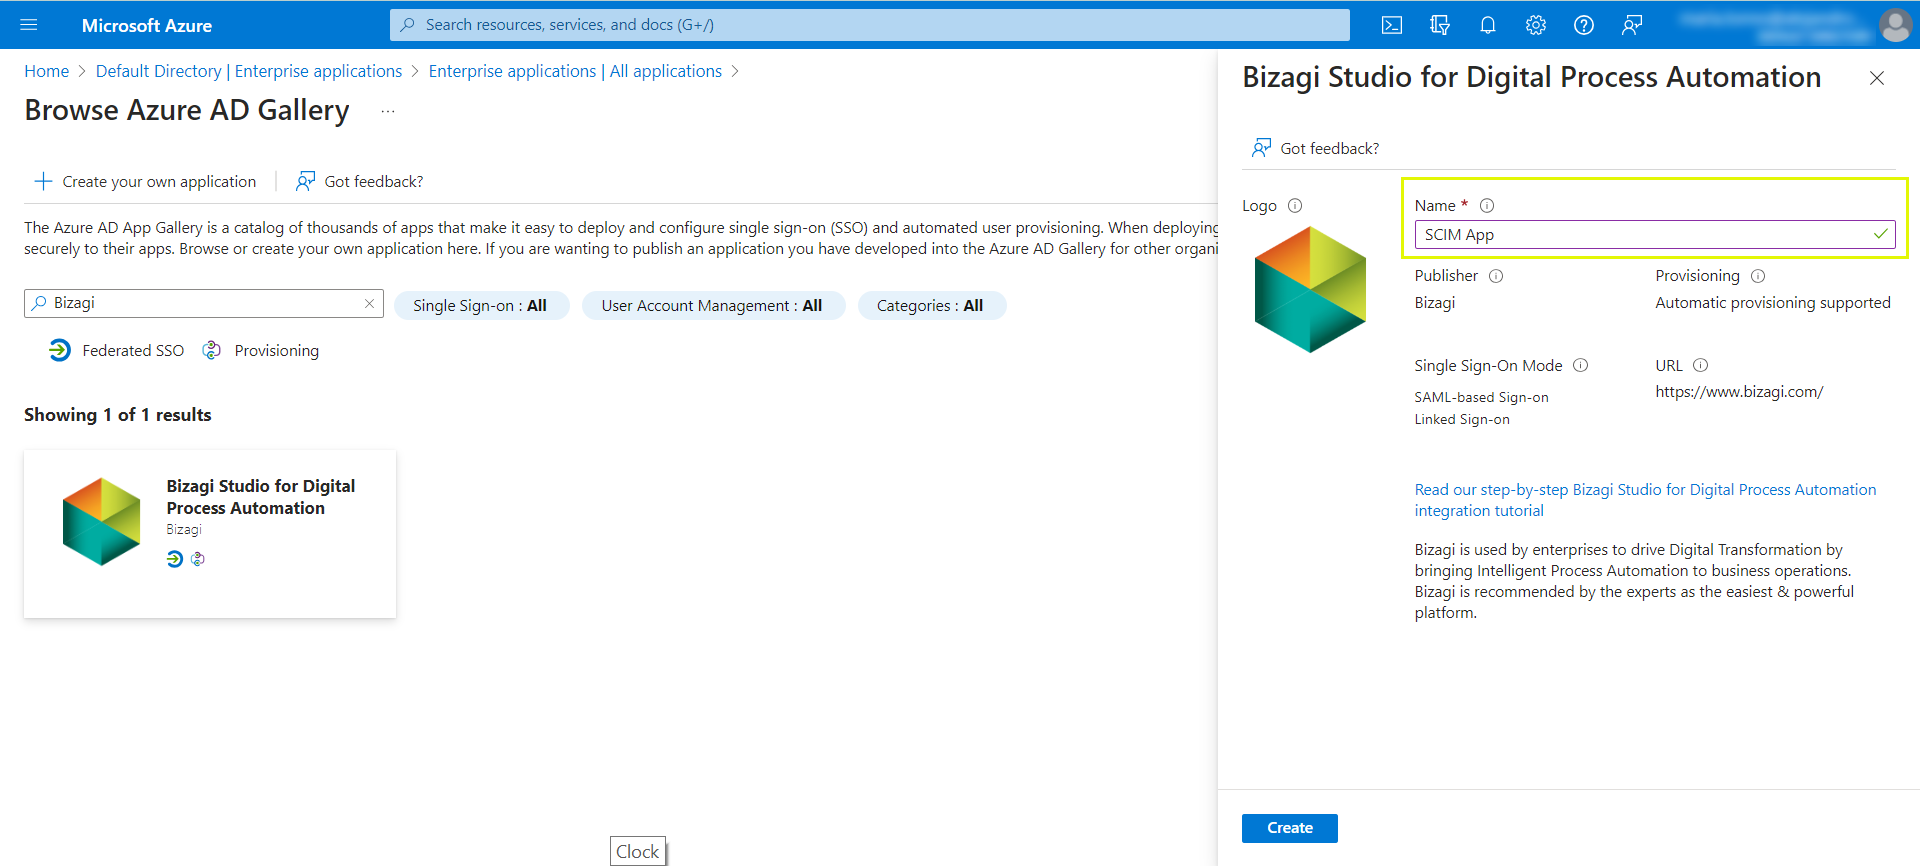Image resolution: width=1920 pixels, height=866 pixels.
Task: Click the Microsoft Azure logo text
Action: (x=147, y=26)
